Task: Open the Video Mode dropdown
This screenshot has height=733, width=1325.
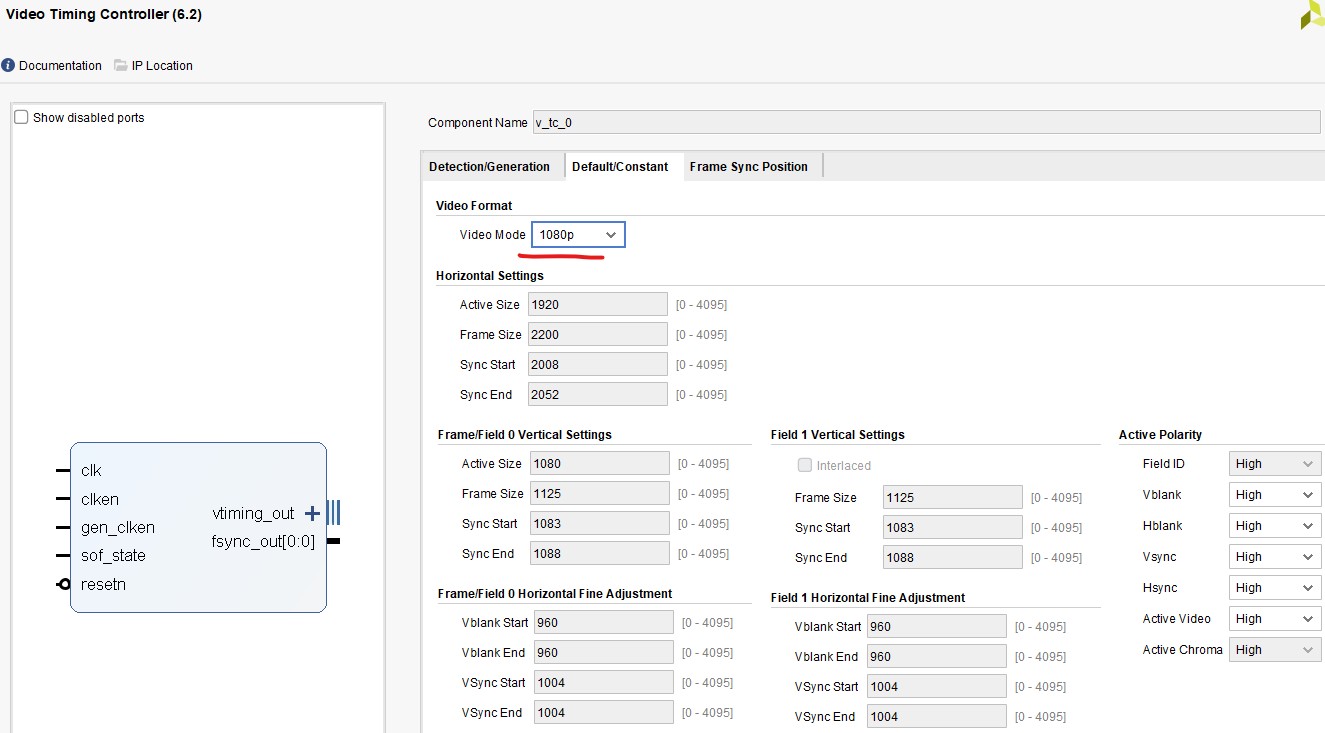Action: coord(578,235)
